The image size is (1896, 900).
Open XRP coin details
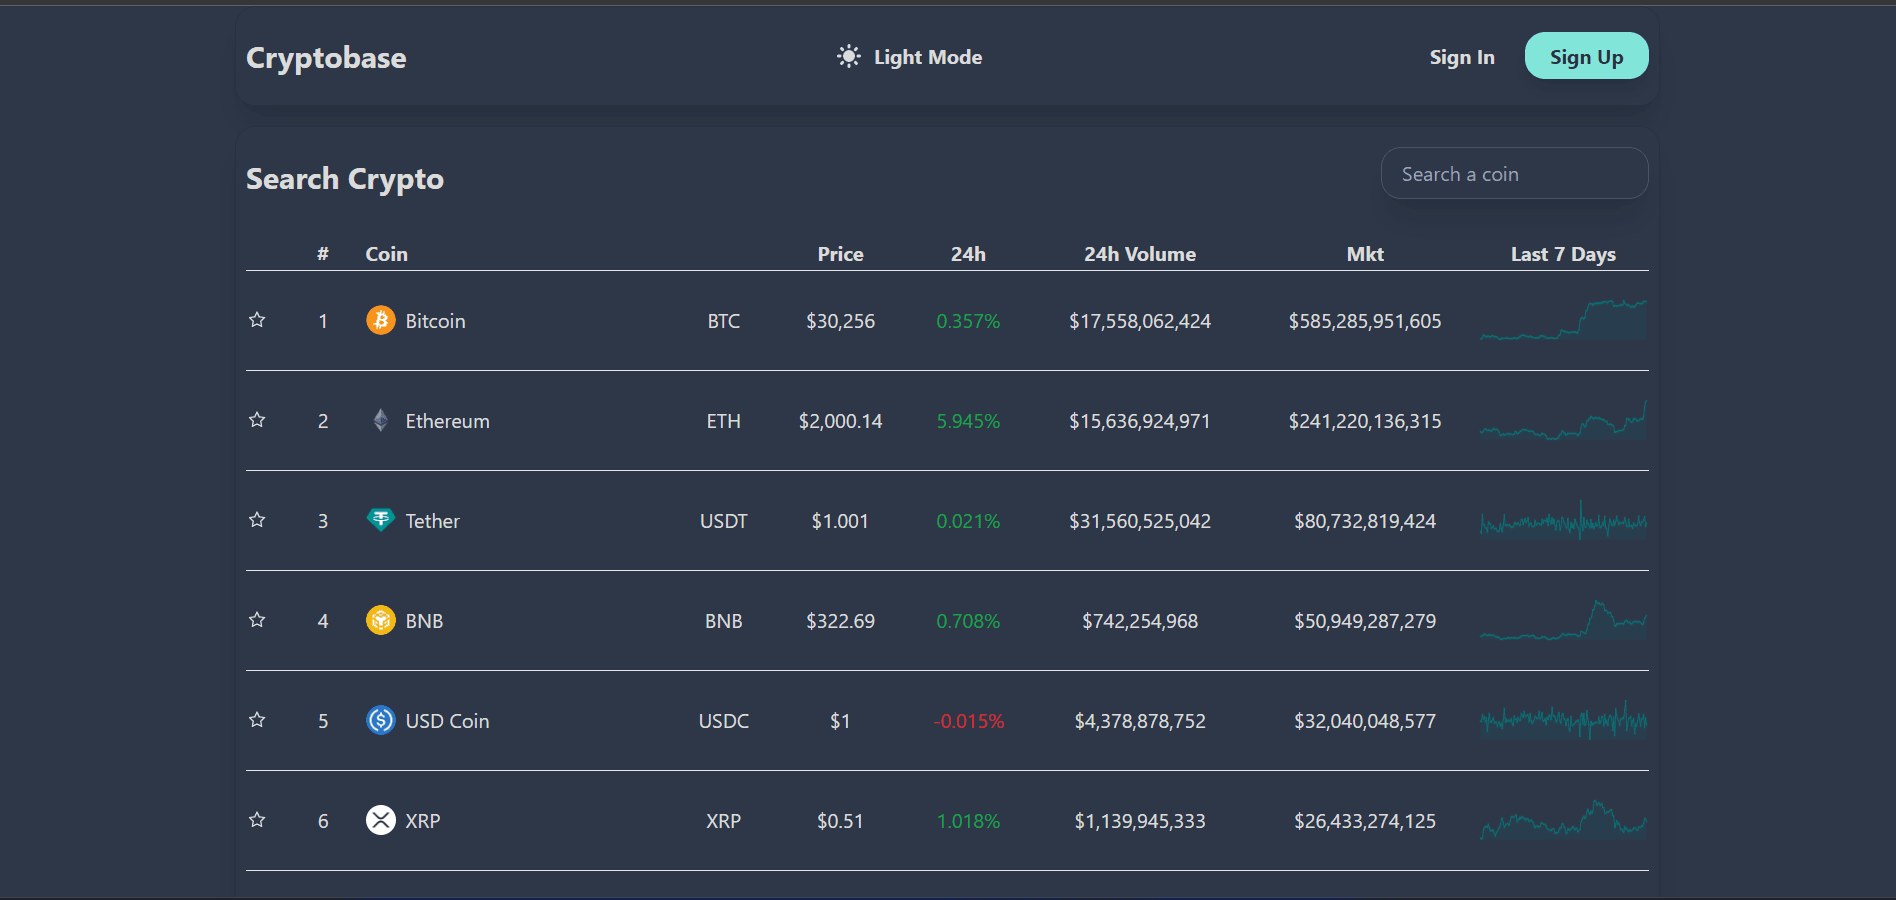pyautogui.click(x=422, y=821)
